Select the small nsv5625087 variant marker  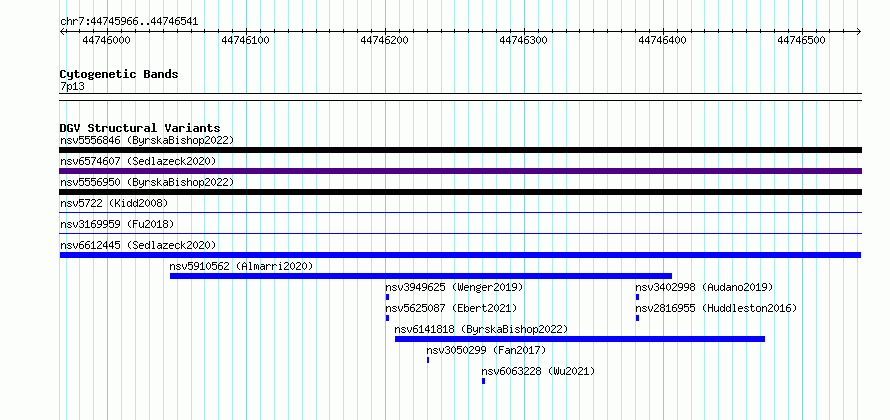click(x=387, y=318)
